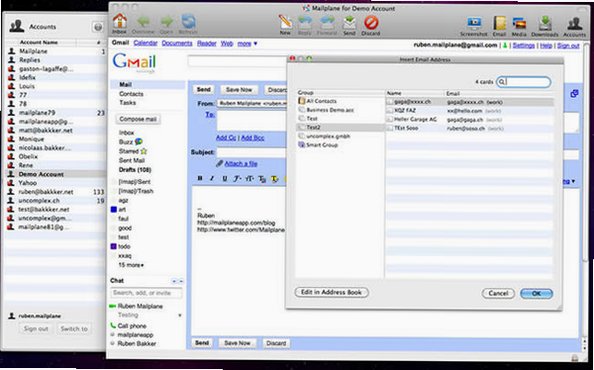Click Switch to button in Accounts panel
Viewport: 594px width, 370px height.
pos(74,329)
